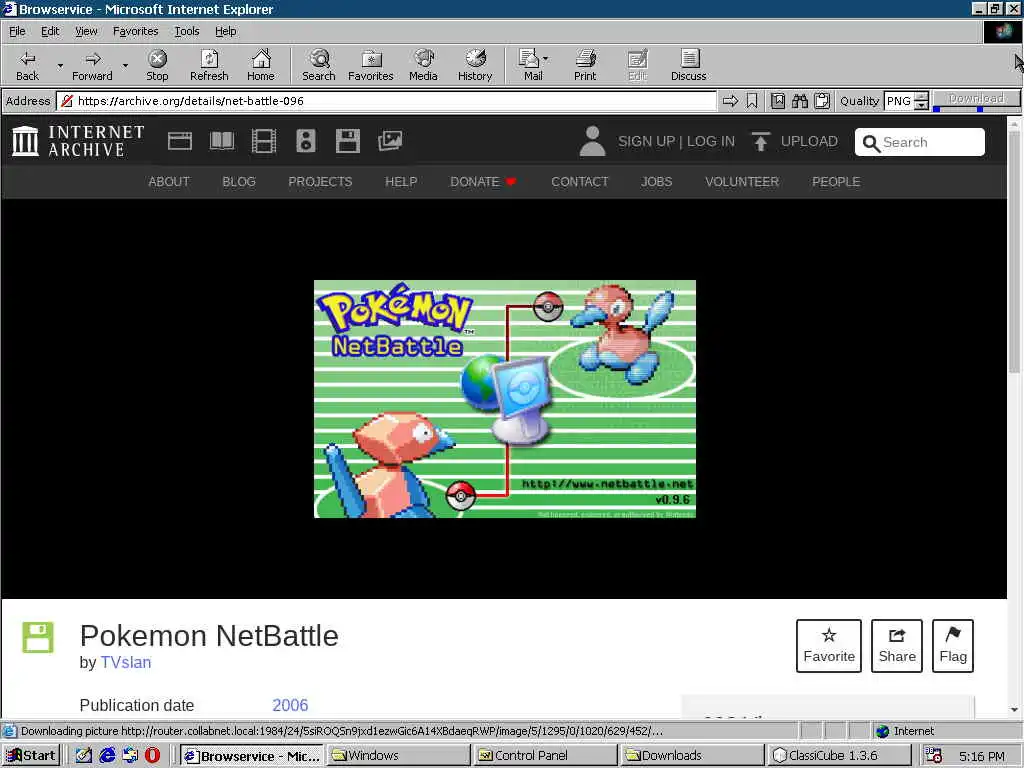This screenshot has height=768, width=1024.
Task: Open the Internet Archive Texts book icon
Action: [222, 141]
